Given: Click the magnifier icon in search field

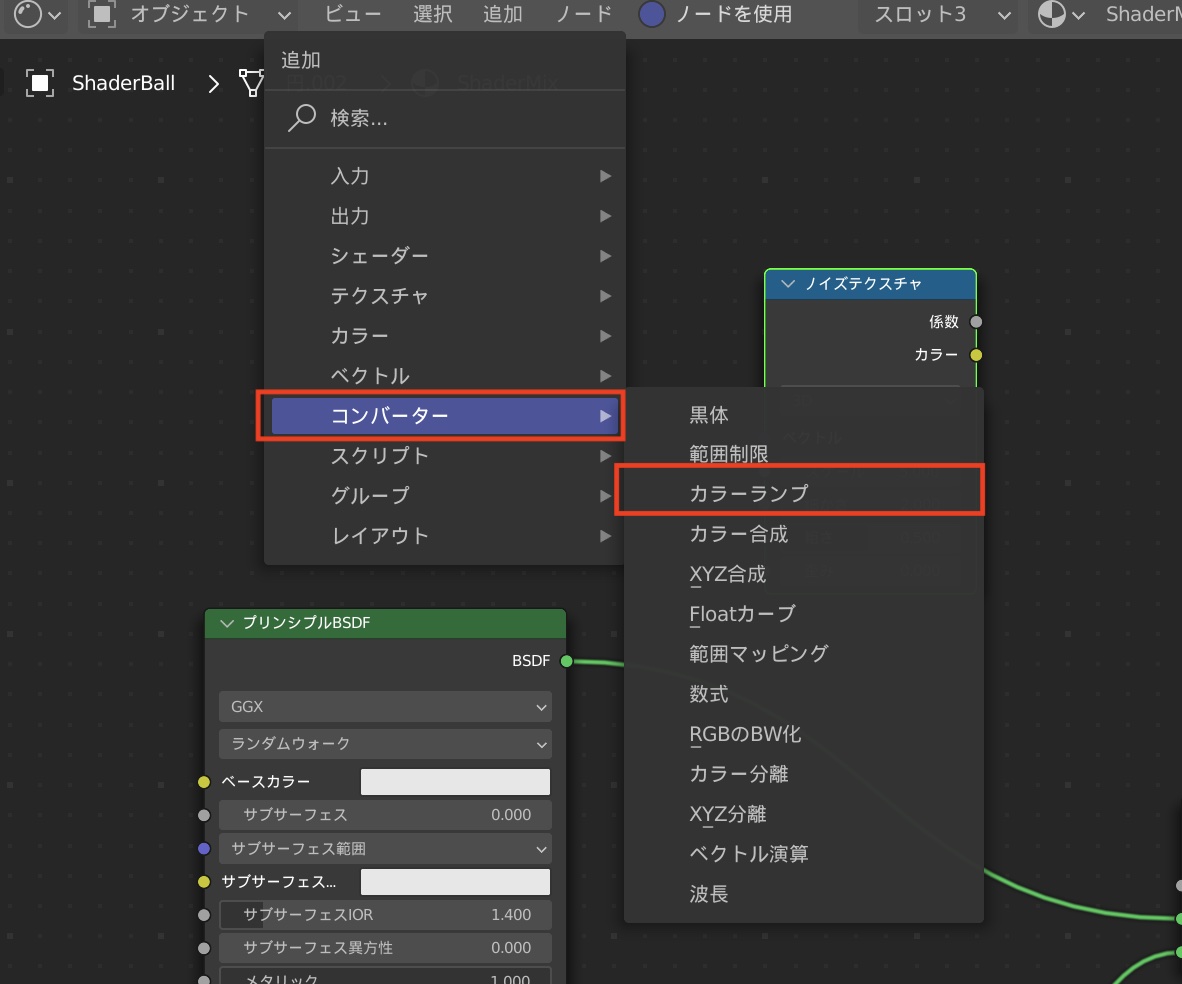Looking at the screenshot, I should (x=301, y=118).
